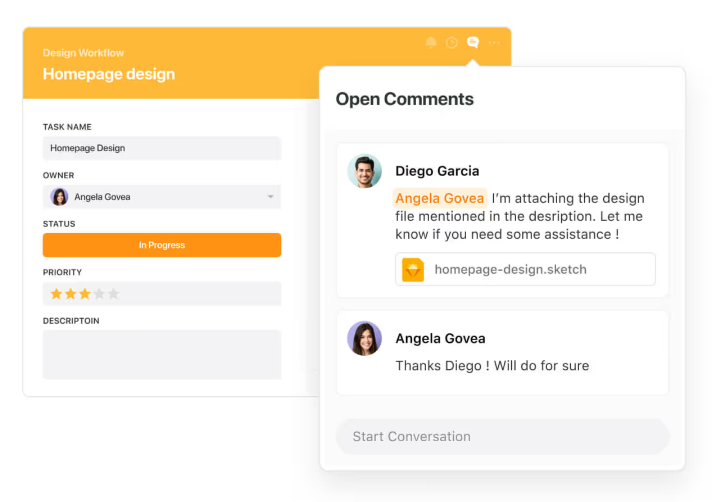Expand the Owner dropdown arrow

click(x=270, y=197)
